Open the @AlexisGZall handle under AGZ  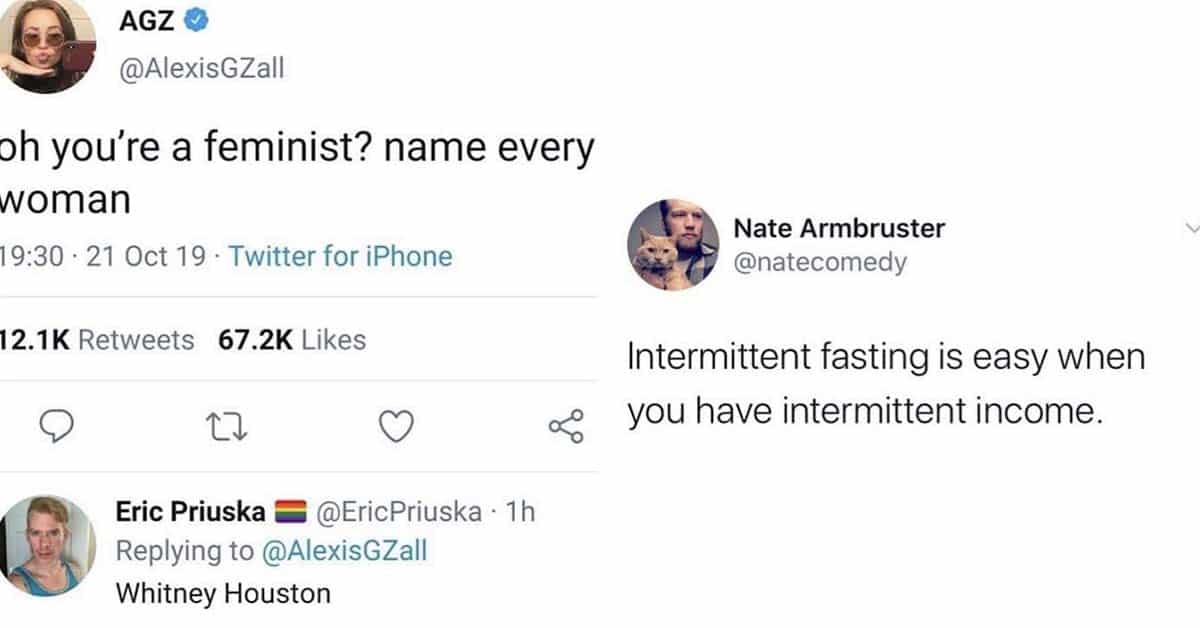[201, 70]
